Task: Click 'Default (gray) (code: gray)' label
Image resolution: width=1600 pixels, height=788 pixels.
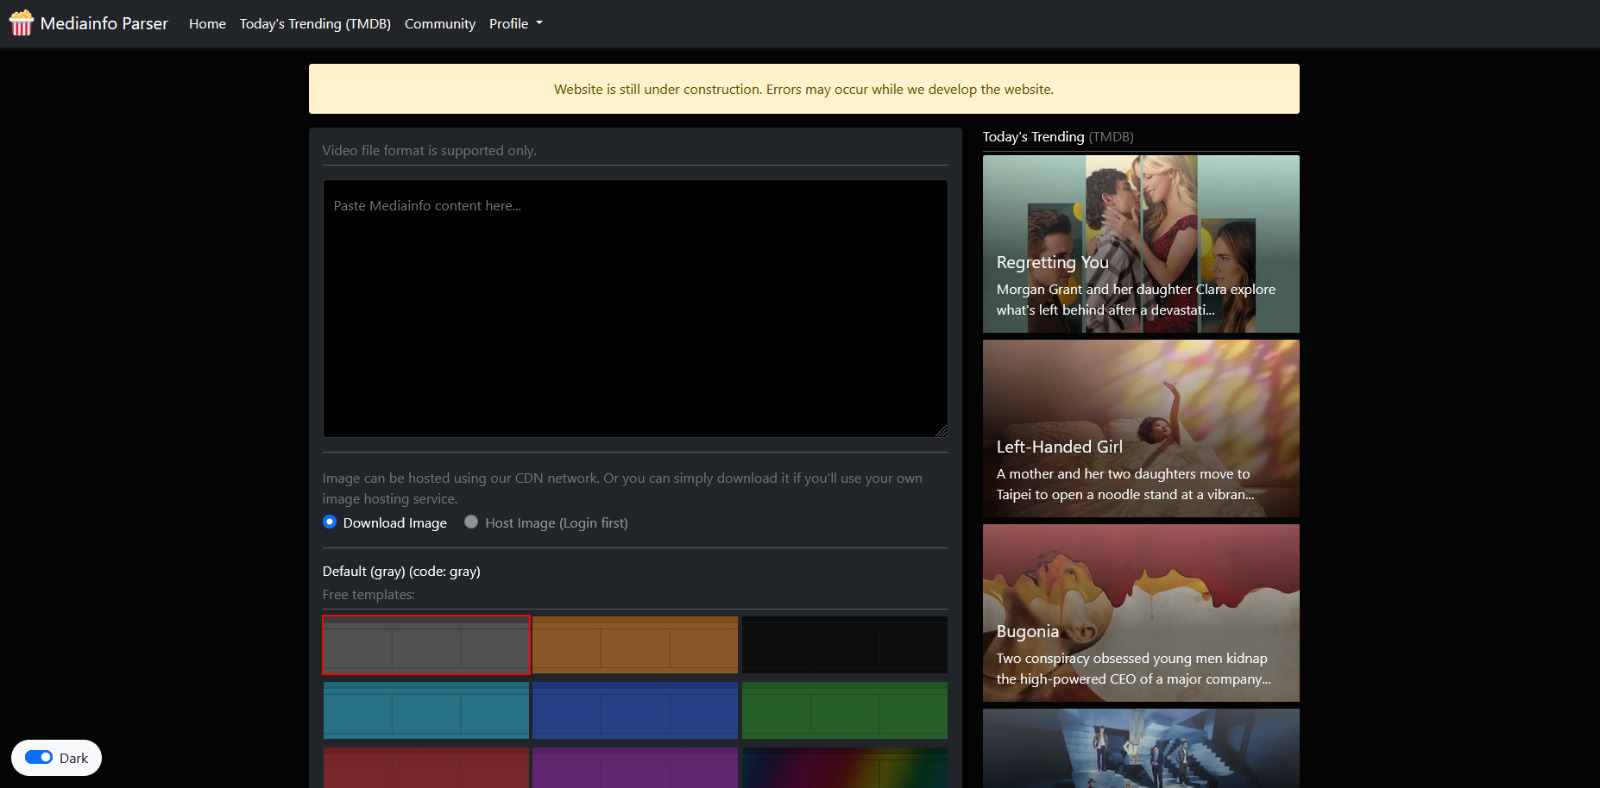Action: [x=401, y=571]
